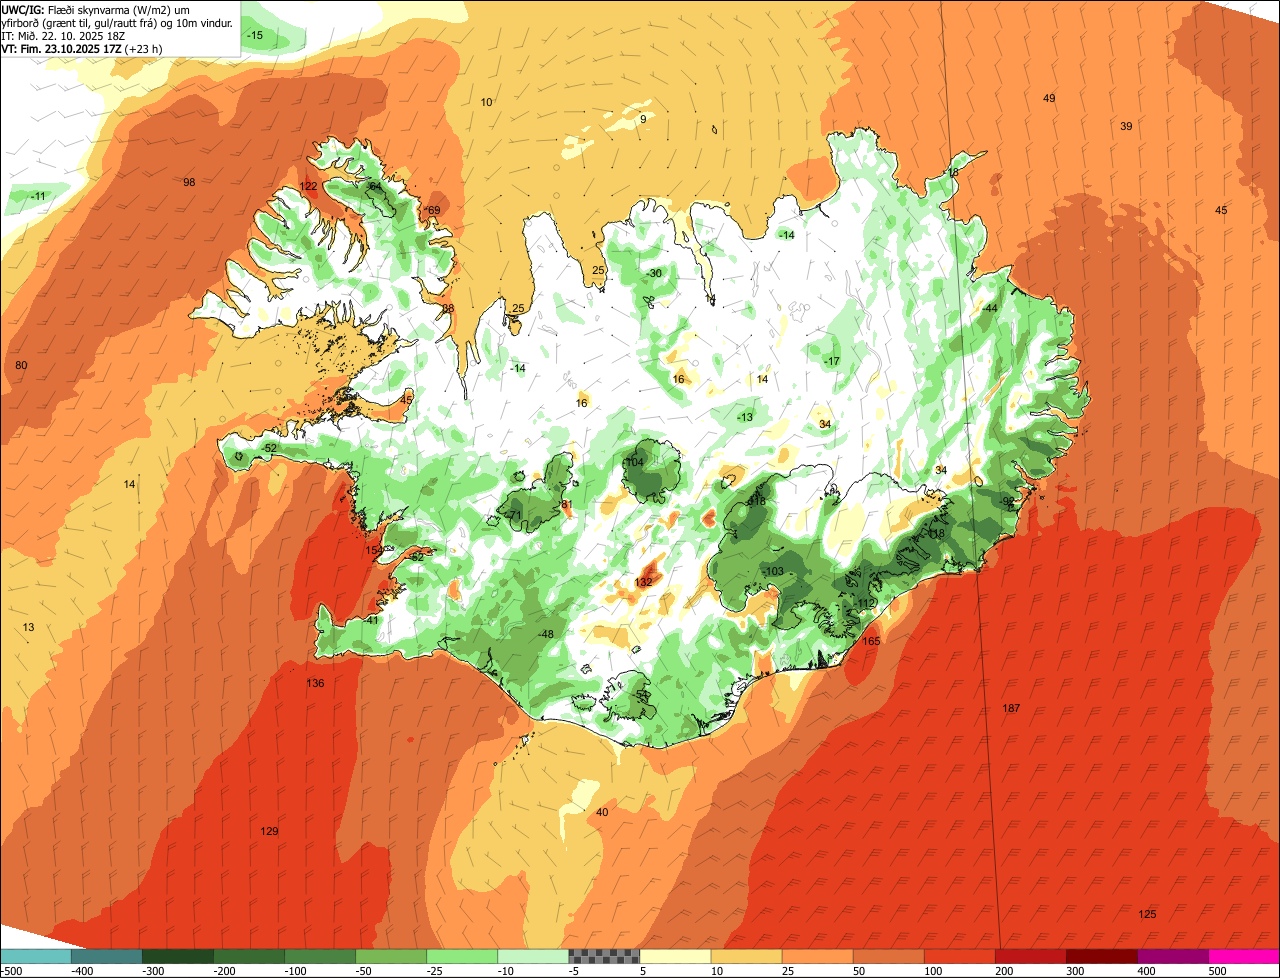Click the '-44' value in east Iceland
Viewport: 1280px width, 978px height.
tap(989, 308)
